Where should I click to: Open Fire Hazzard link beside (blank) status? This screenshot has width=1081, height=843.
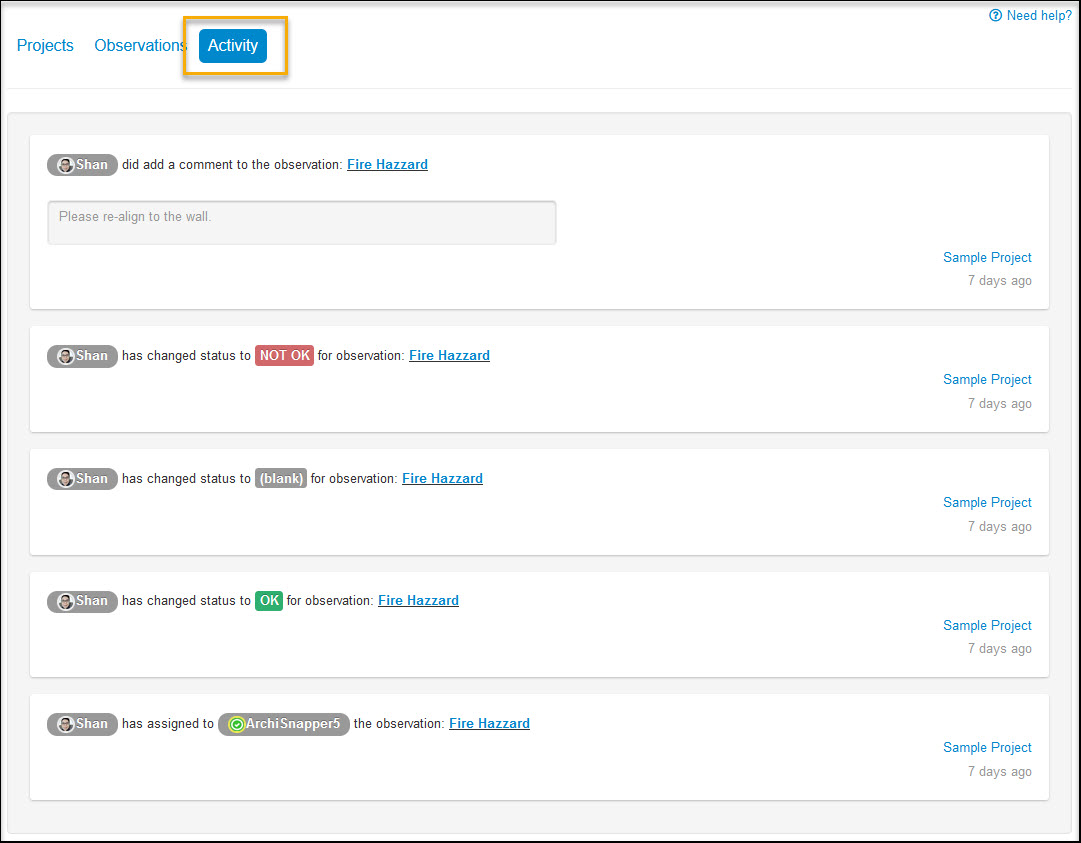coord(442,479)
